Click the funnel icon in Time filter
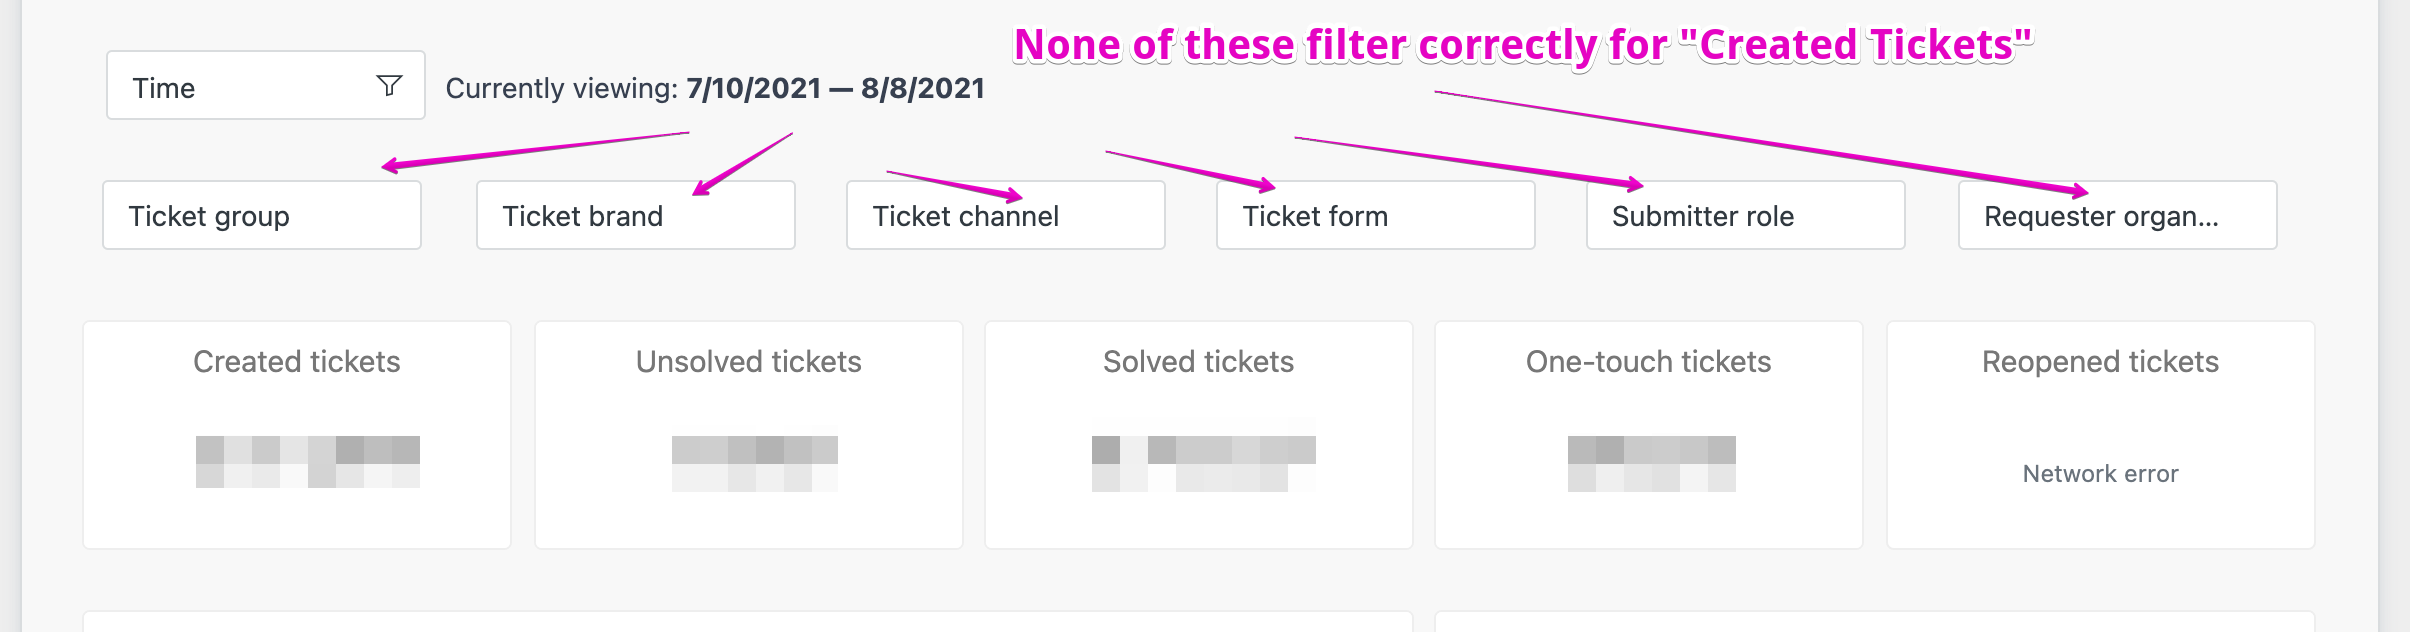Screen dimensions: 2410x632 click(x=389, y=86)
